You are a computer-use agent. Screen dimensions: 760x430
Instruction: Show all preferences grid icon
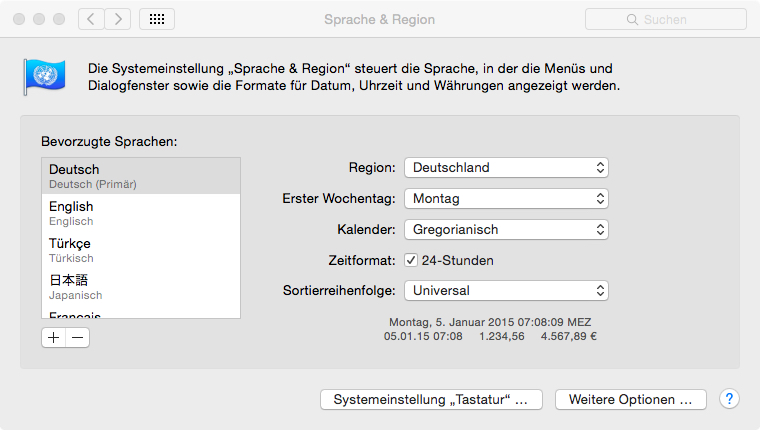coord(157,19)
